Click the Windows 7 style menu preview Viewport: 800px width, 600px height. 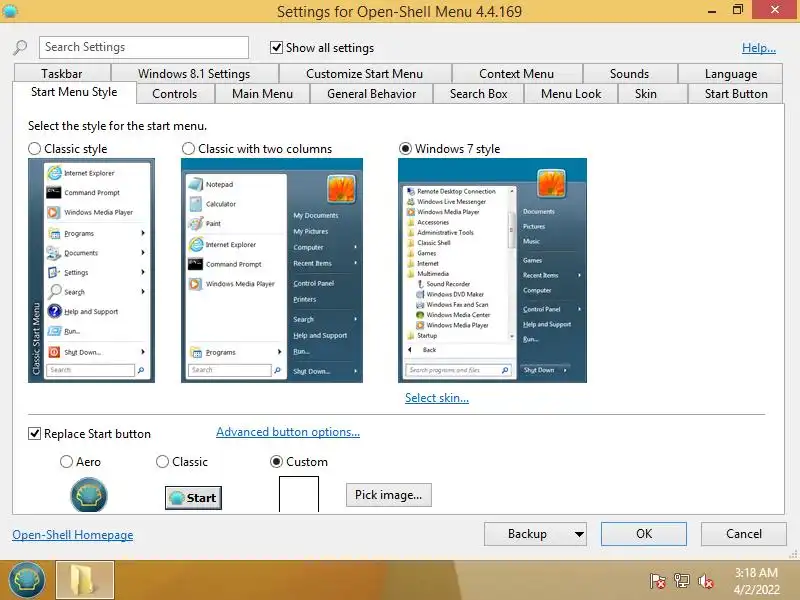tap(492, 270)
